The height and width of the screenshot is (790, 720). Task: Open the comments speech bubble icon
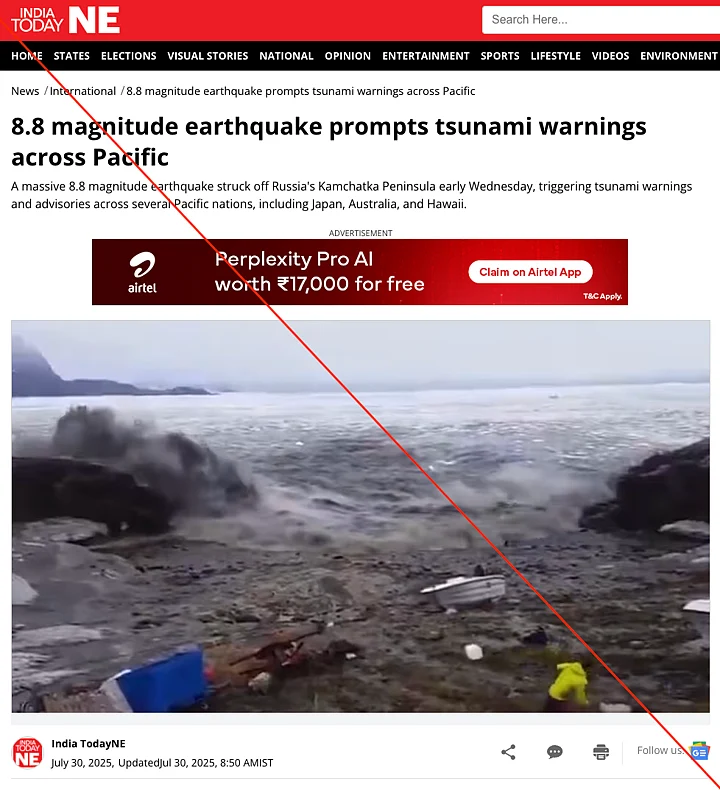tap(555, 752)
